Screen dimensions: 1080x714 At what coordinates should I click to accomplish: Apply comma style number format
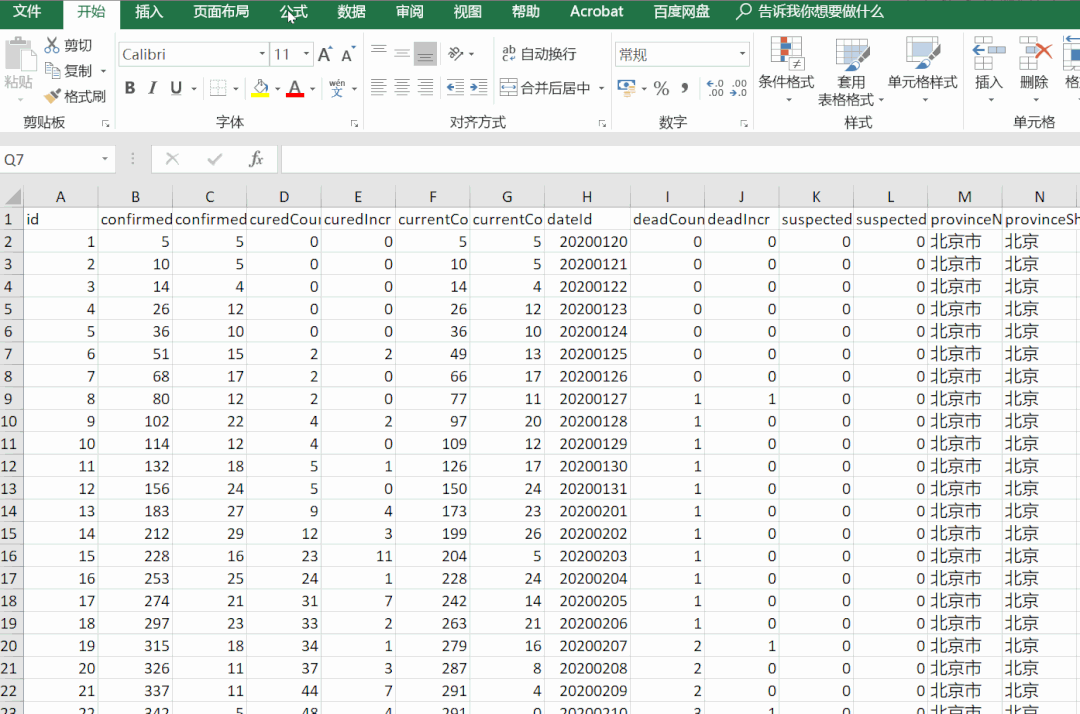point(685,88)
